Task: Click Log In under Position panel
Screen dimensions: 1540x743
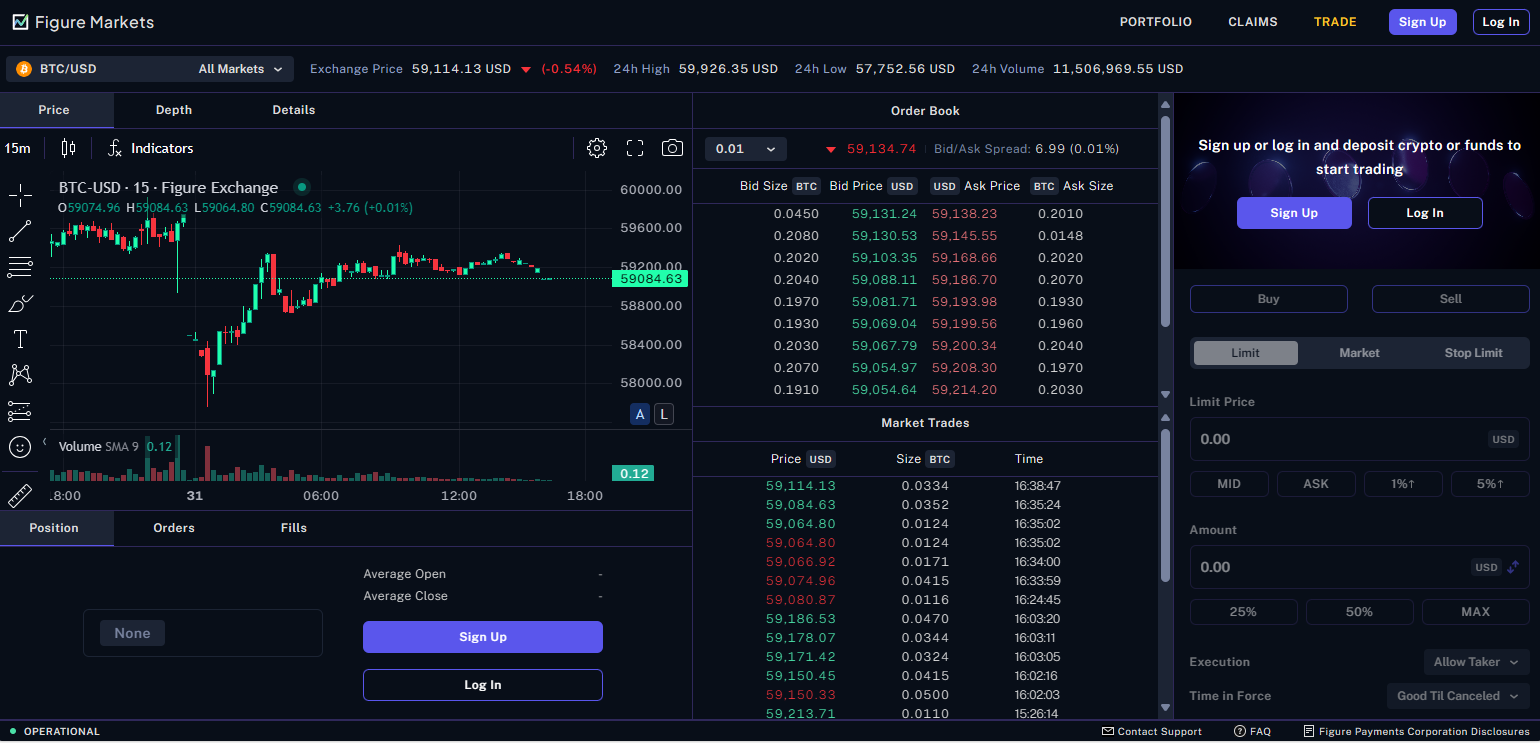Action: point(483,685)
